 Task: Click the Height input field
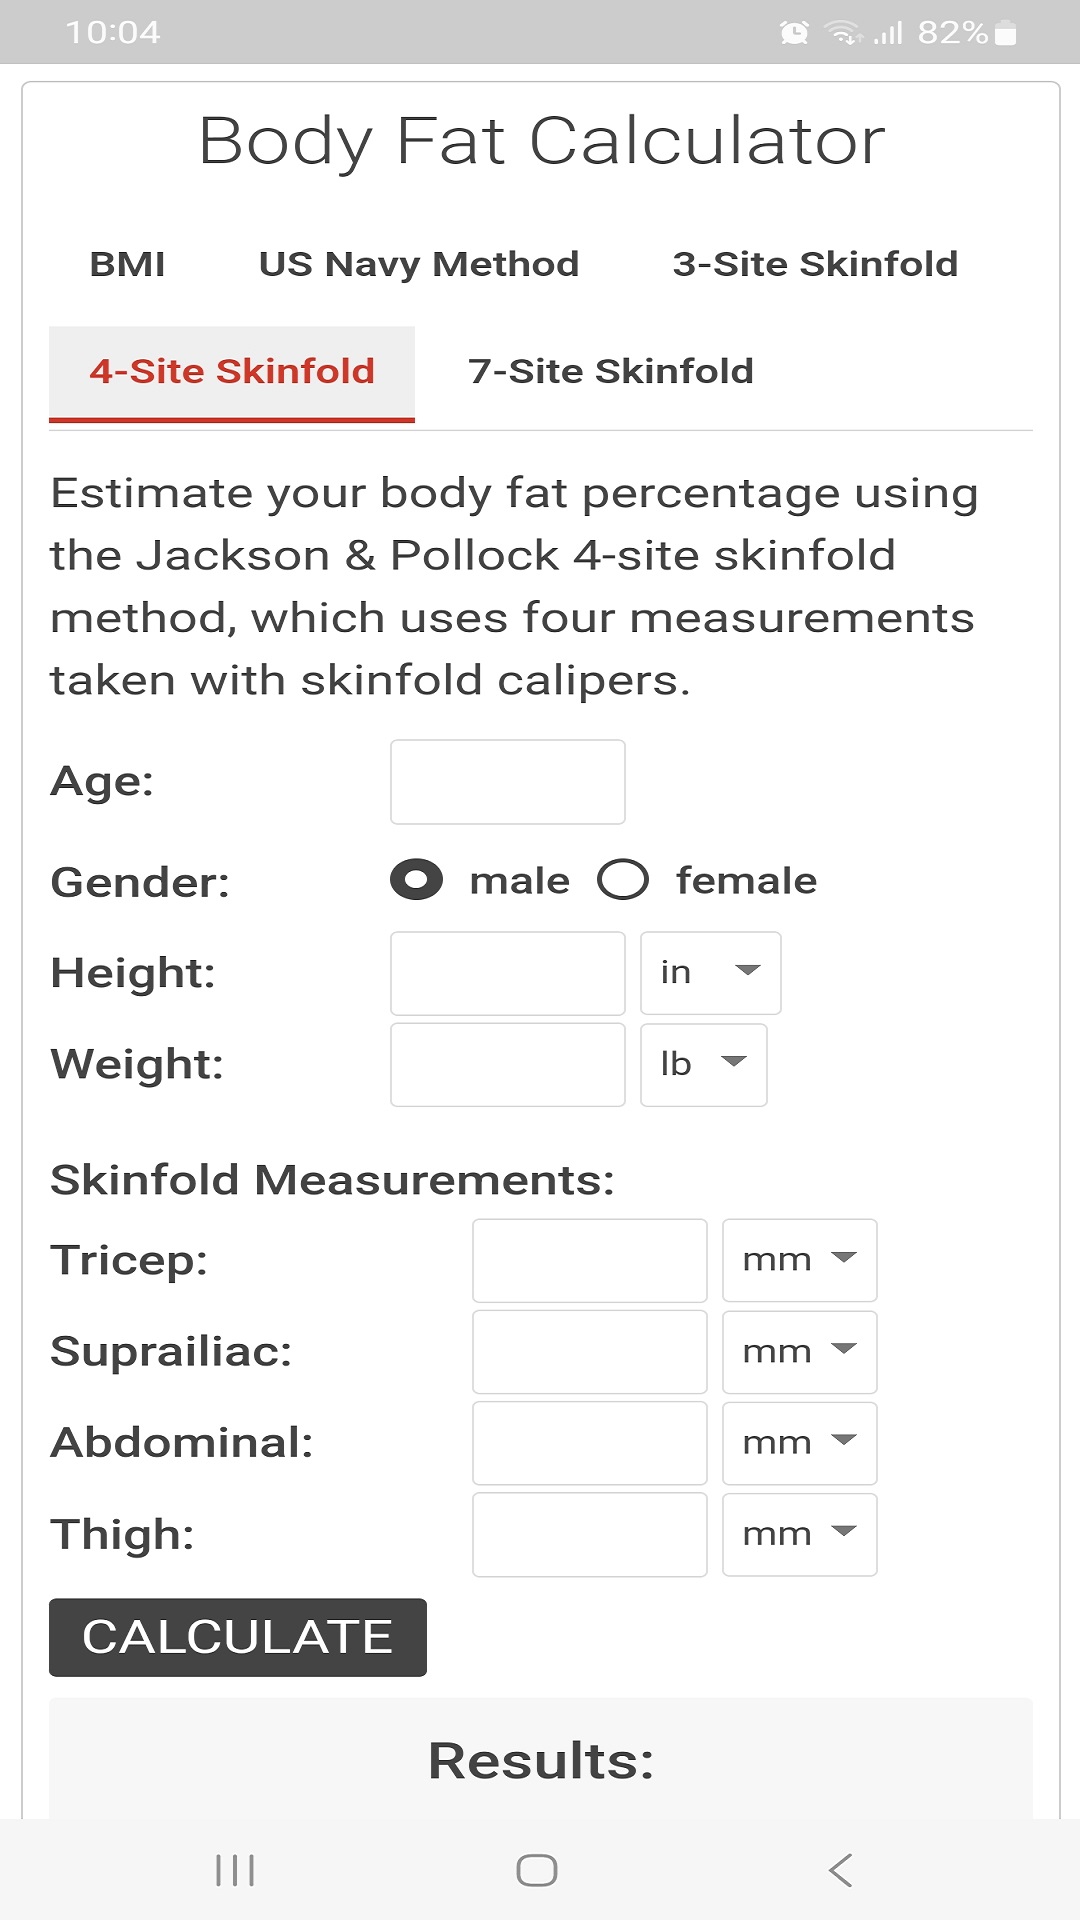pos(507,973)
